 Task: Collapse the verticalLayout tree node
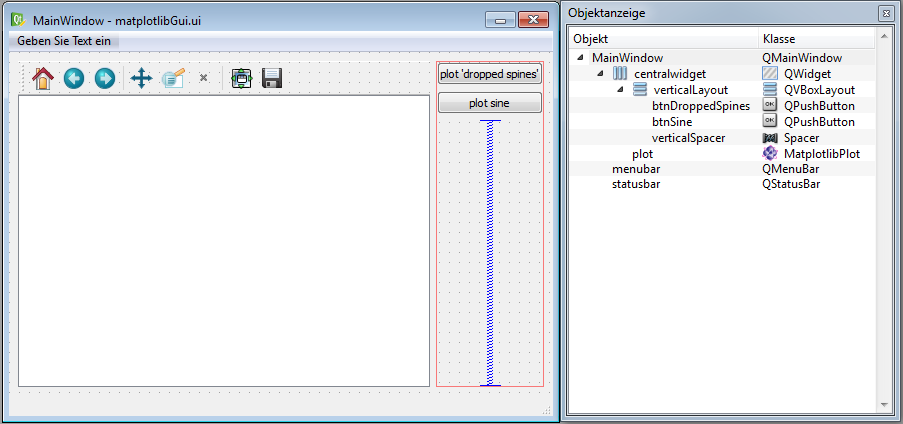point(619,90)
